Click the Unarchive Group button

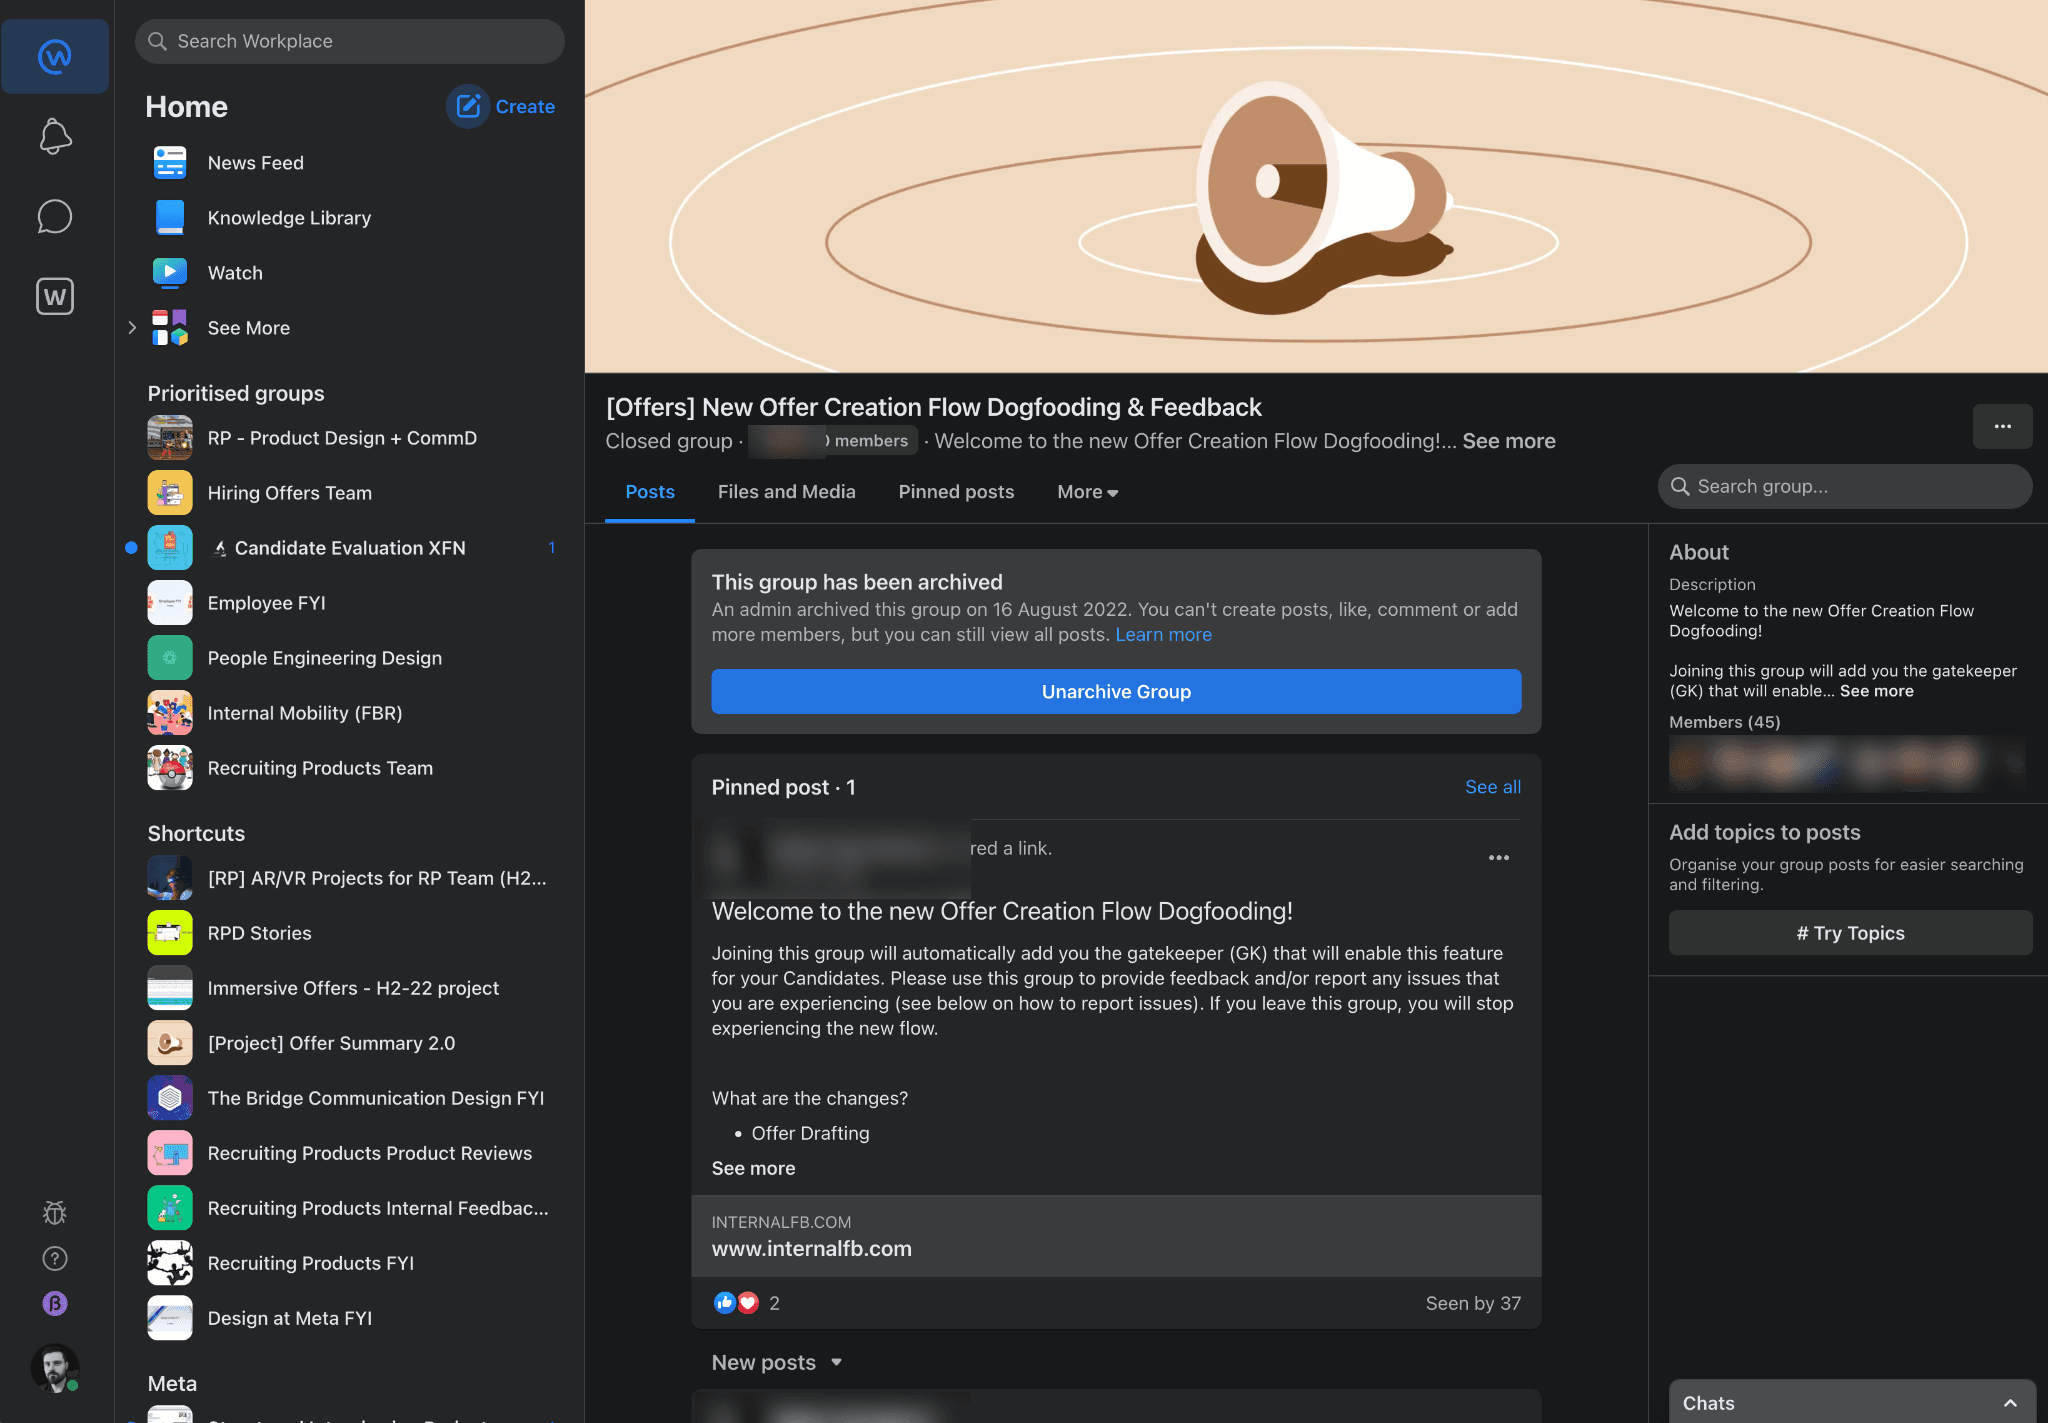(x=1116, y=691)
